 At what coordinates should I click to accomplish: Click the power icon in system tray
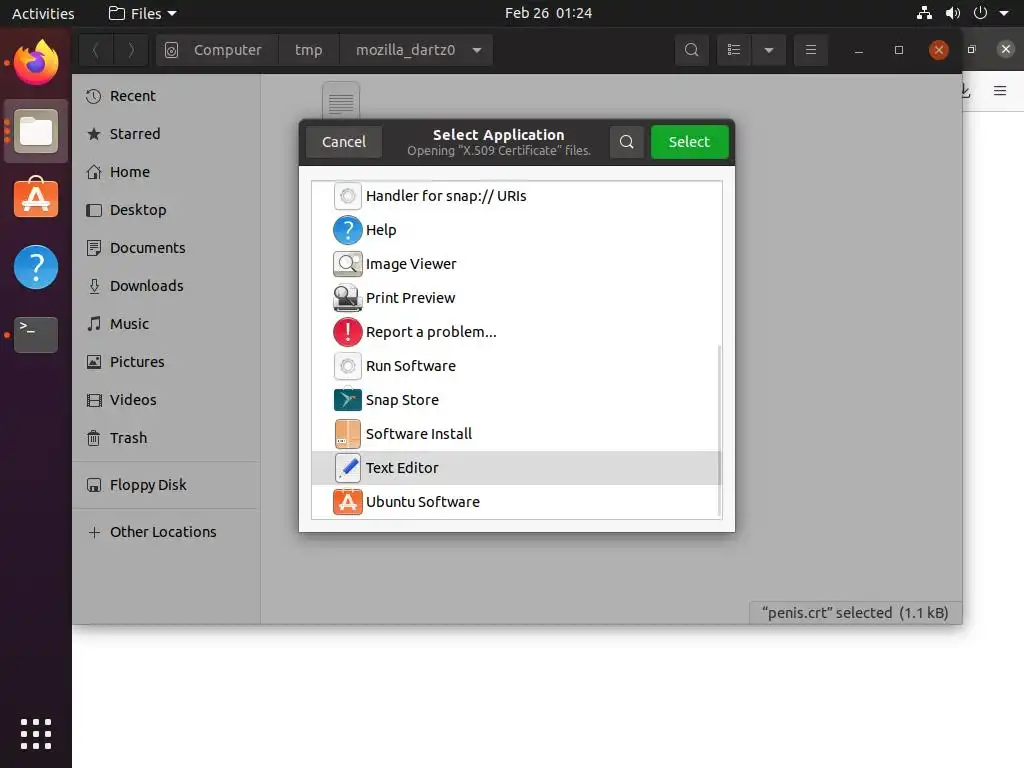pos(980,13)
